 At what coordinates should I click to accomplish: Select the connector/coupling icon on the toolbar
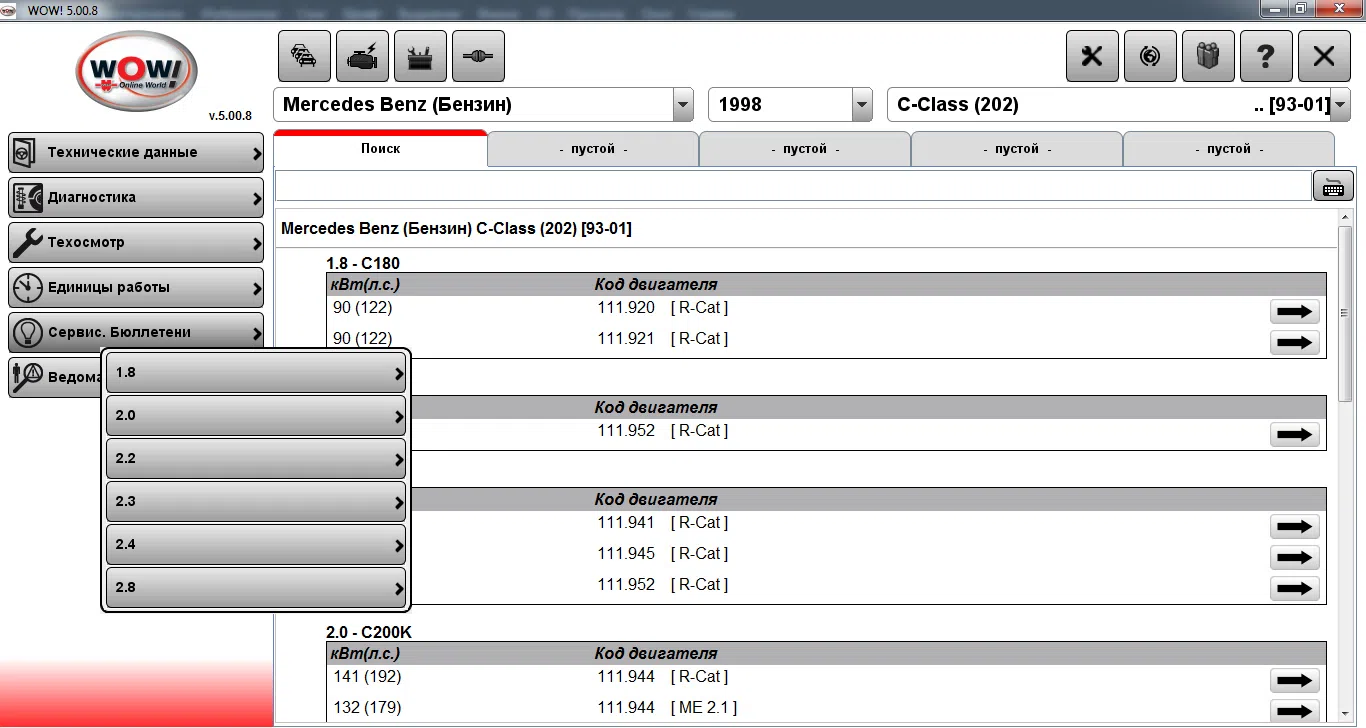(x=478, y=56)
